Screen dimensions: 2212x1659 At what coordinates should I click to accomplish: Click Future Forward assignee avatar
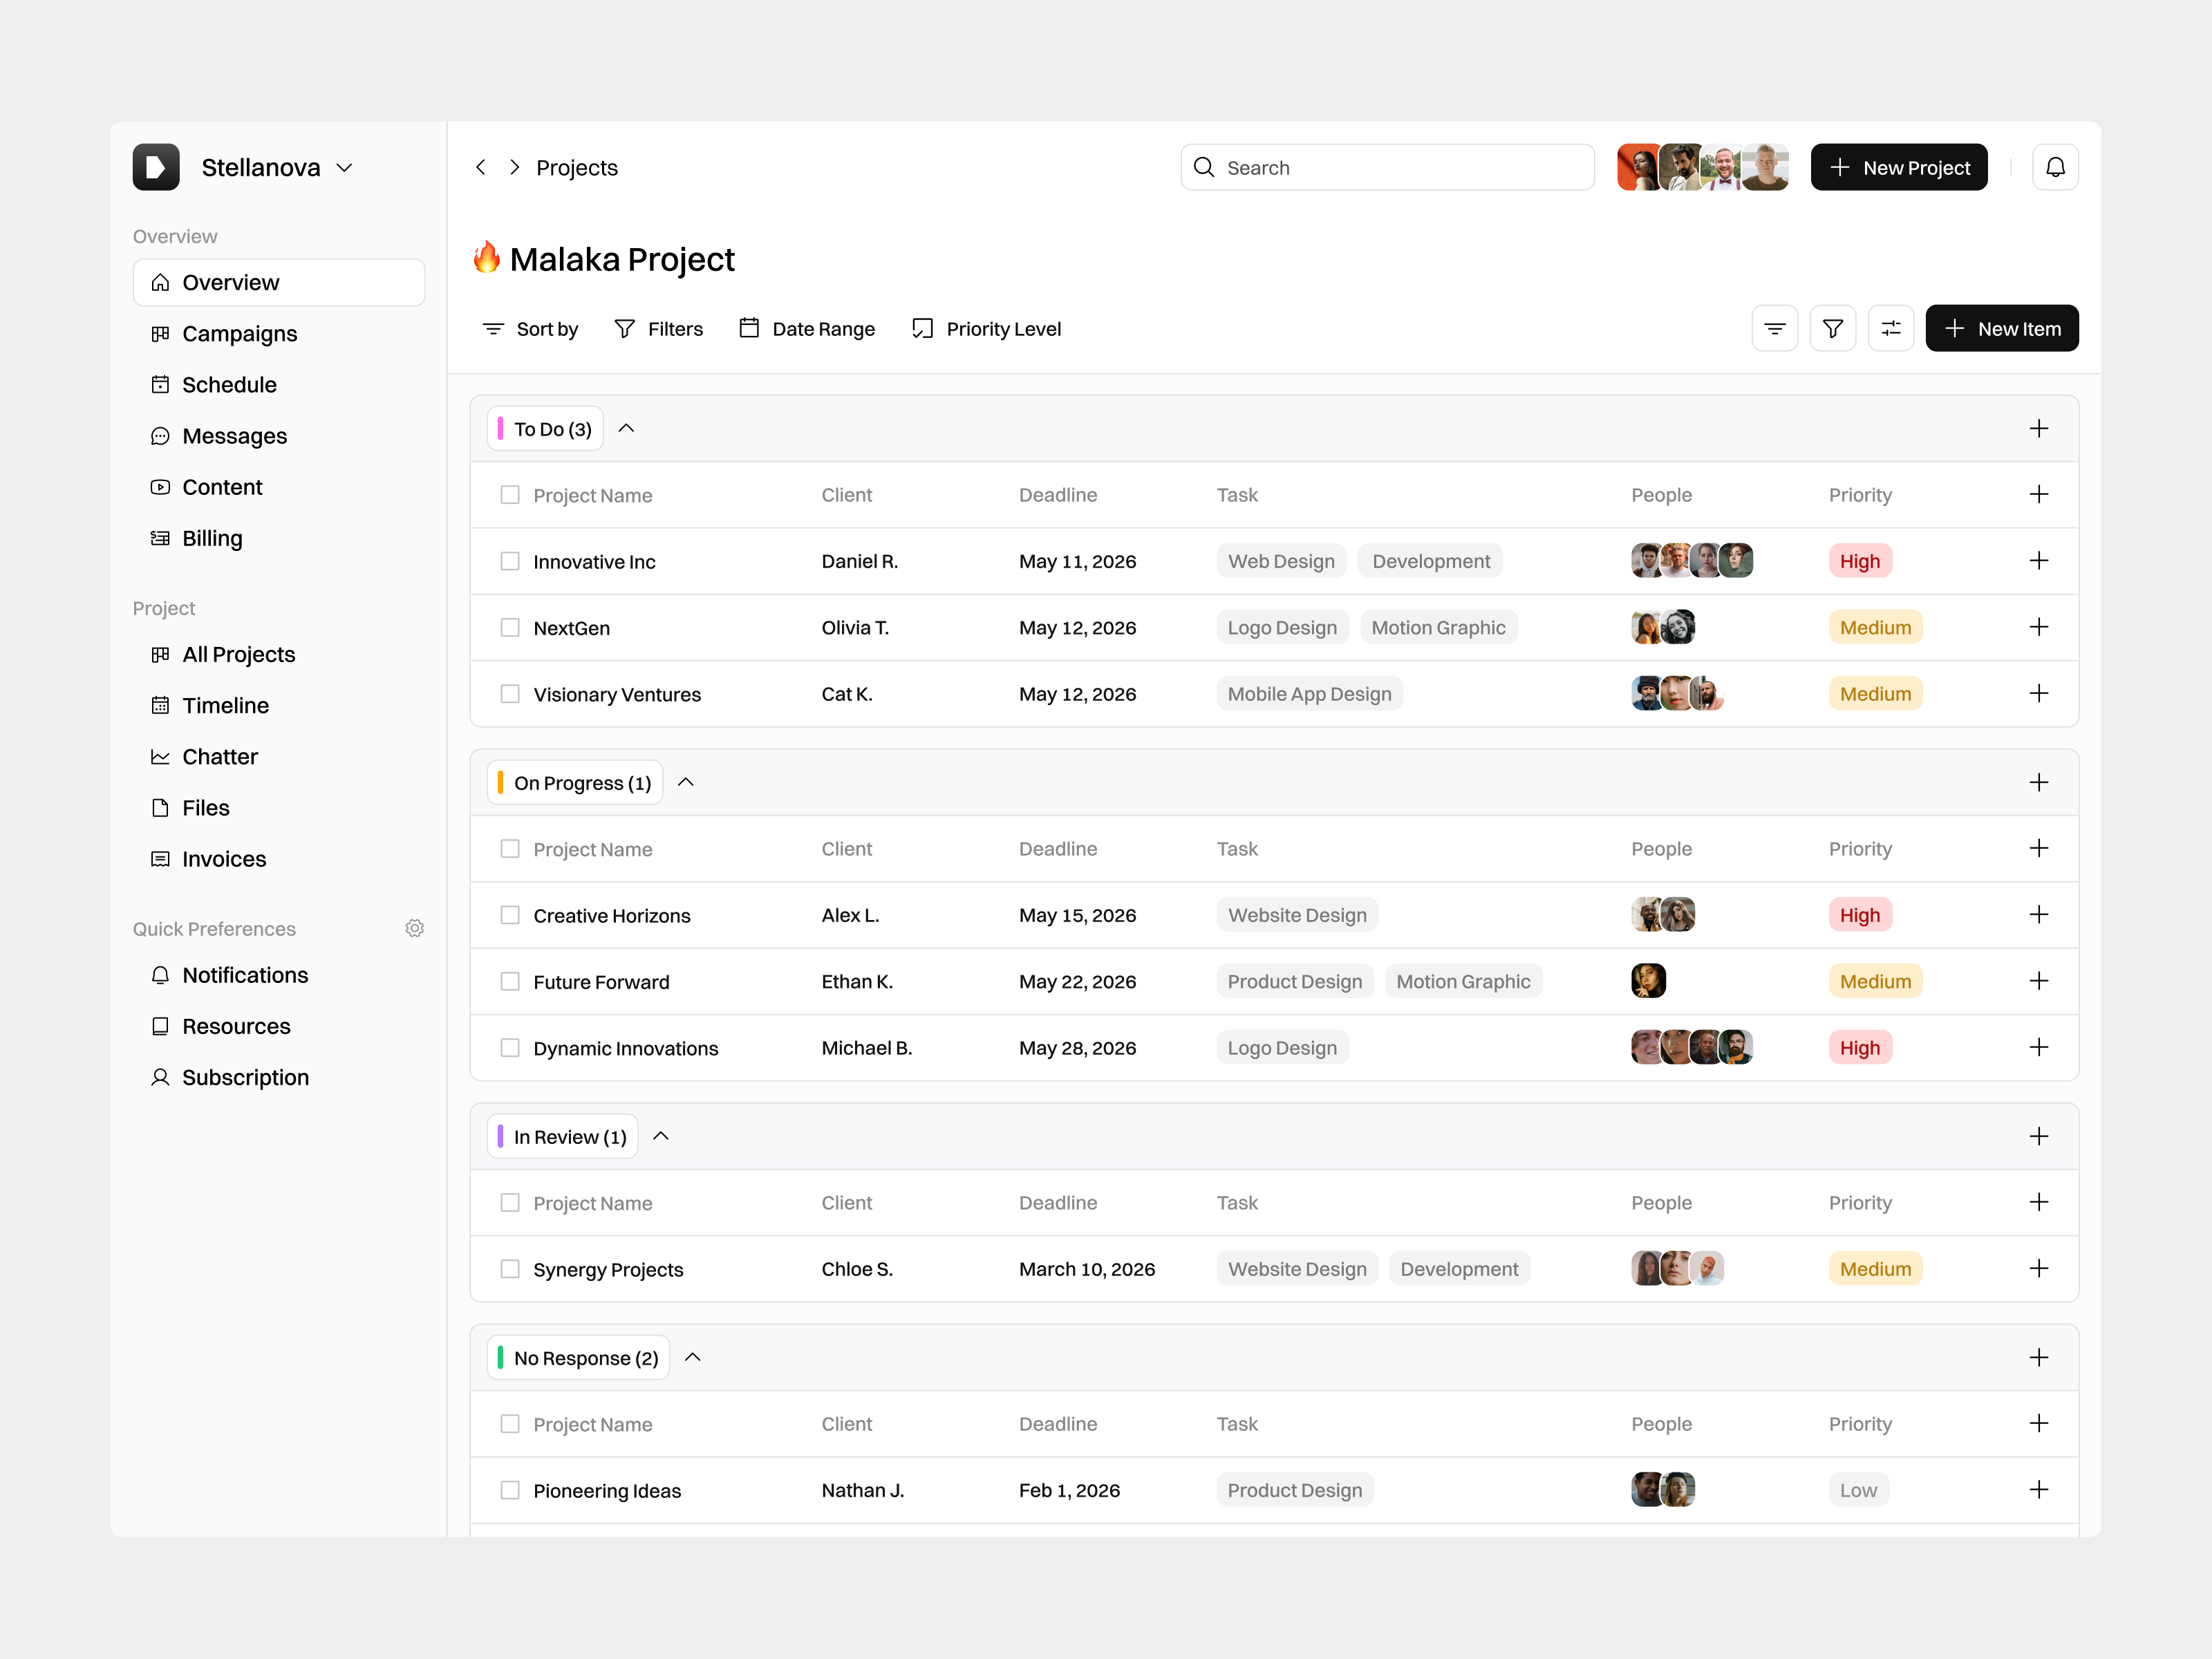click(x=1648, y=981)
